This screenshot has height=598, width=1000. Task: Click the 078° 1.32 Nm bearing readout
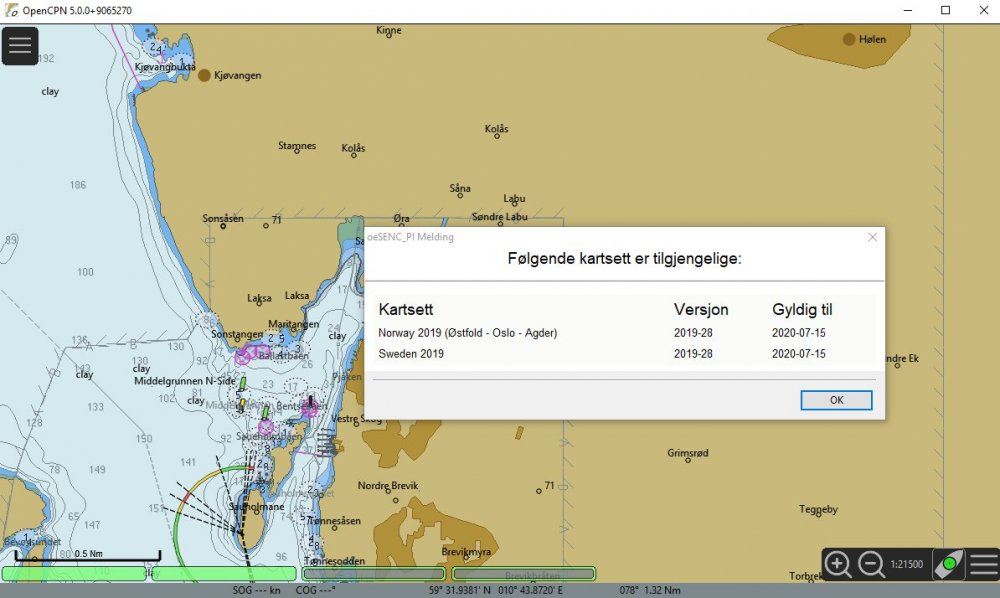point(650,590)
